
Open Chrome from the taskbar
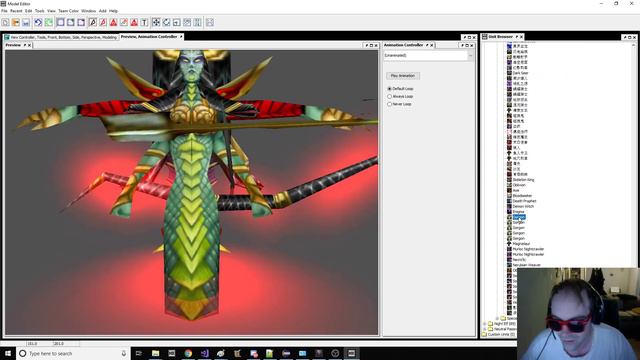[x=188, y=353]
